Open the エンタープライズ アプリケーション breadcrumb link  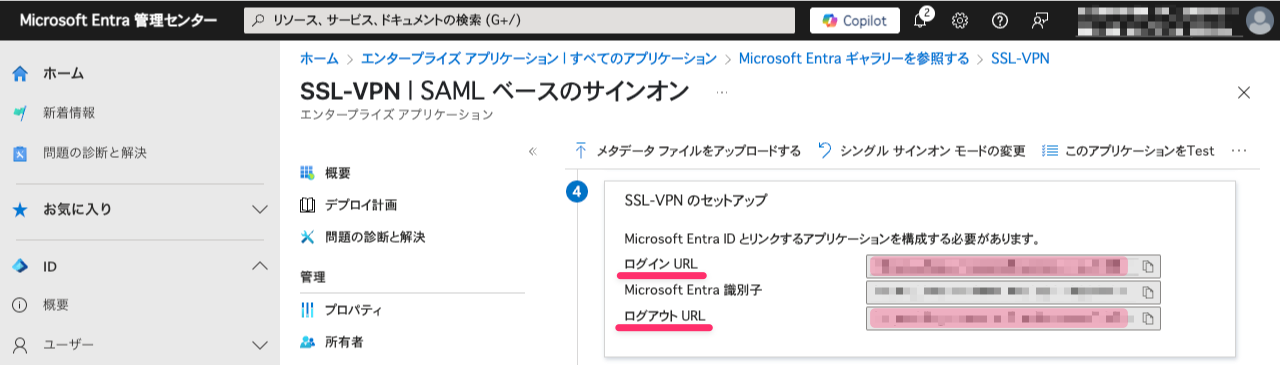(539, 58)
